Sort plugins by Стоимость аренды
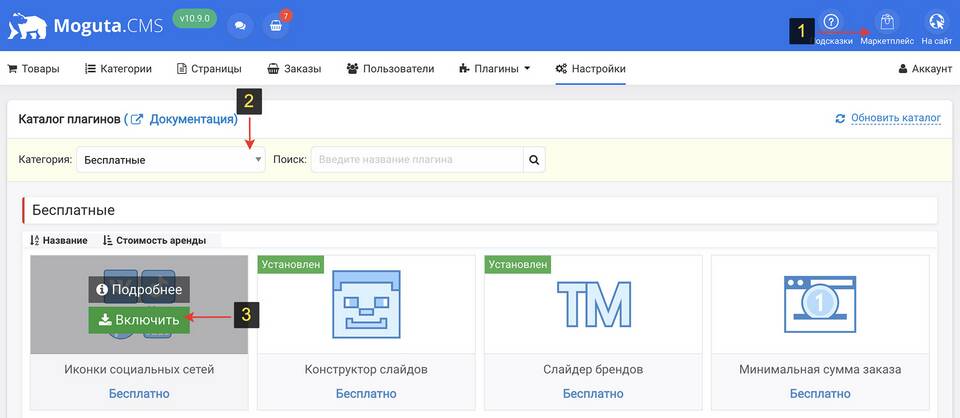 tap(154, 240)
